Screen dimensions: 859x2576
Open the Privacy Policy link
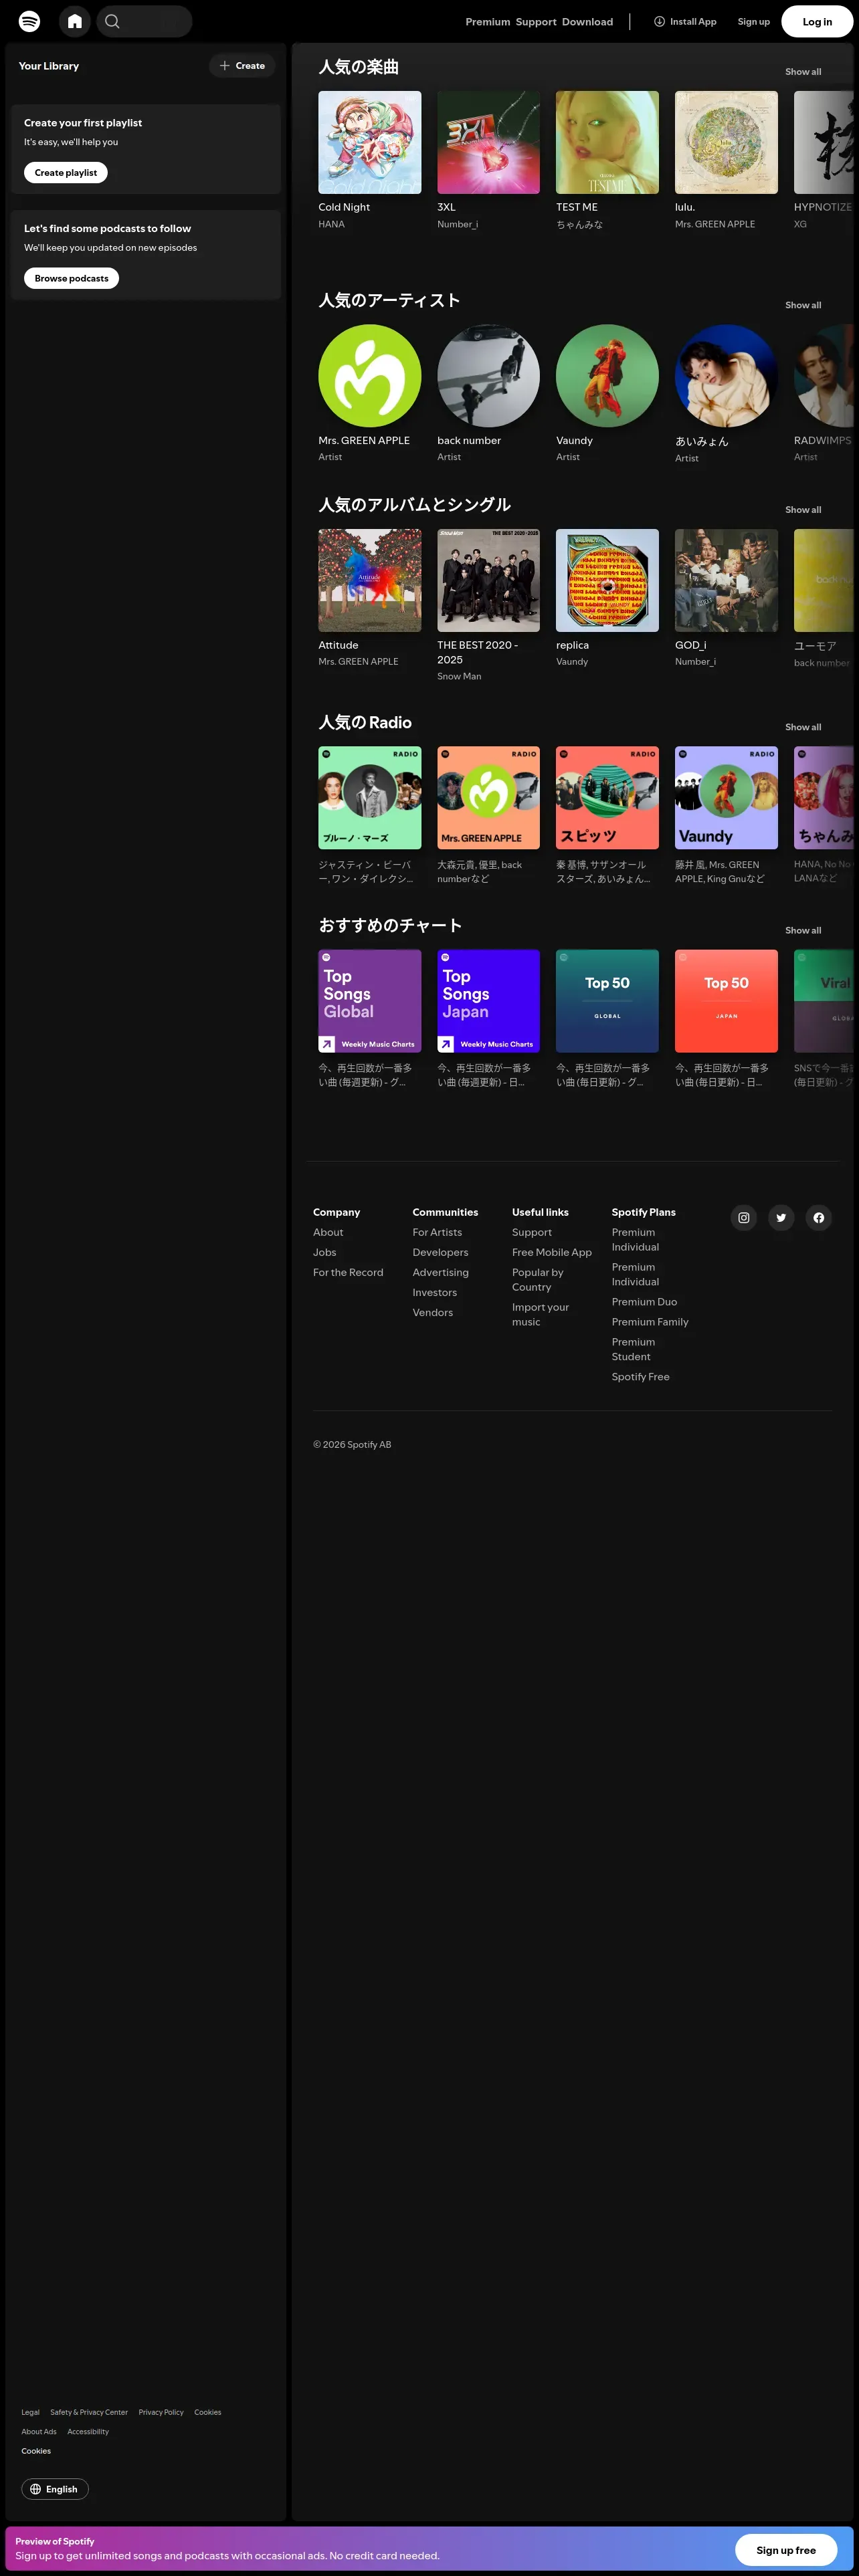161,2412
